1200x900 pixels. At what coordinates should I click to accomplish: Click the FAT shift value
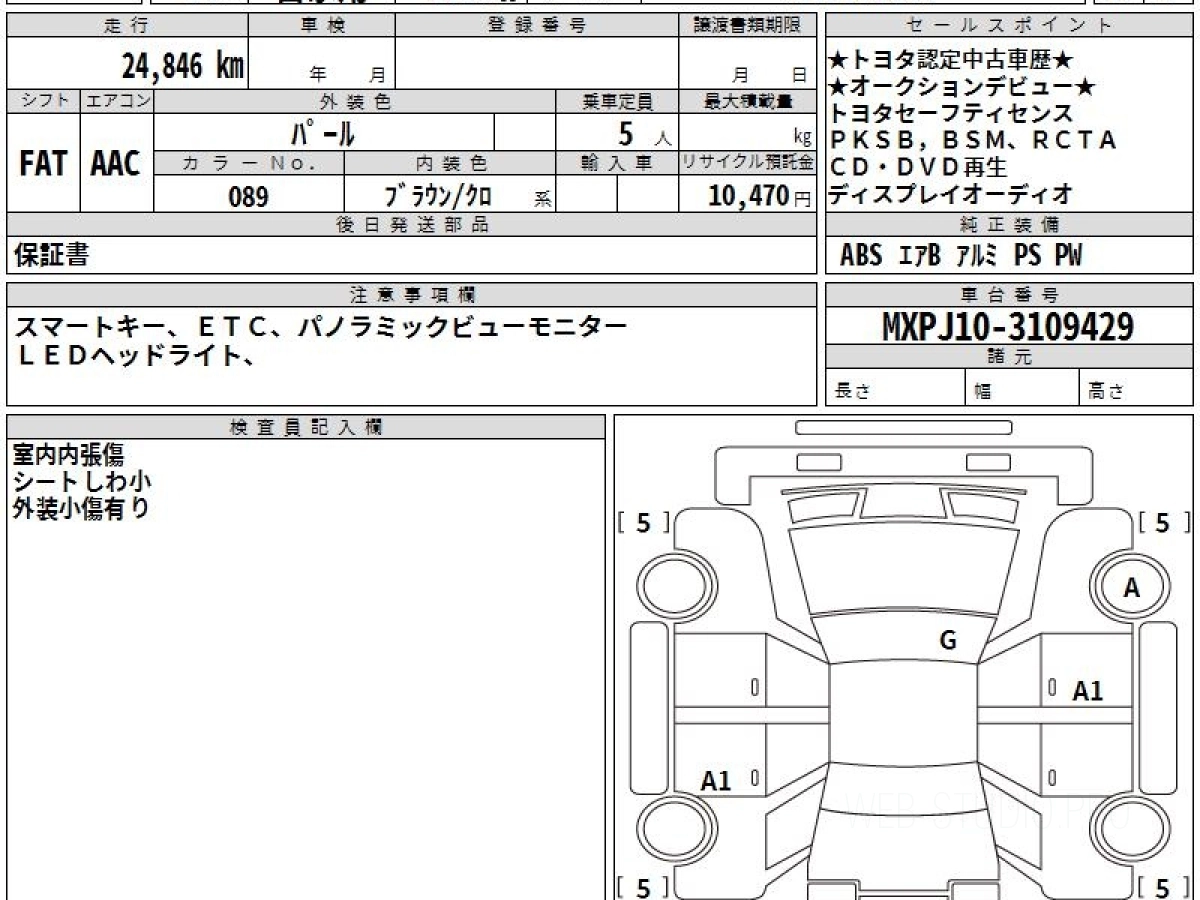tap(43, 164)
